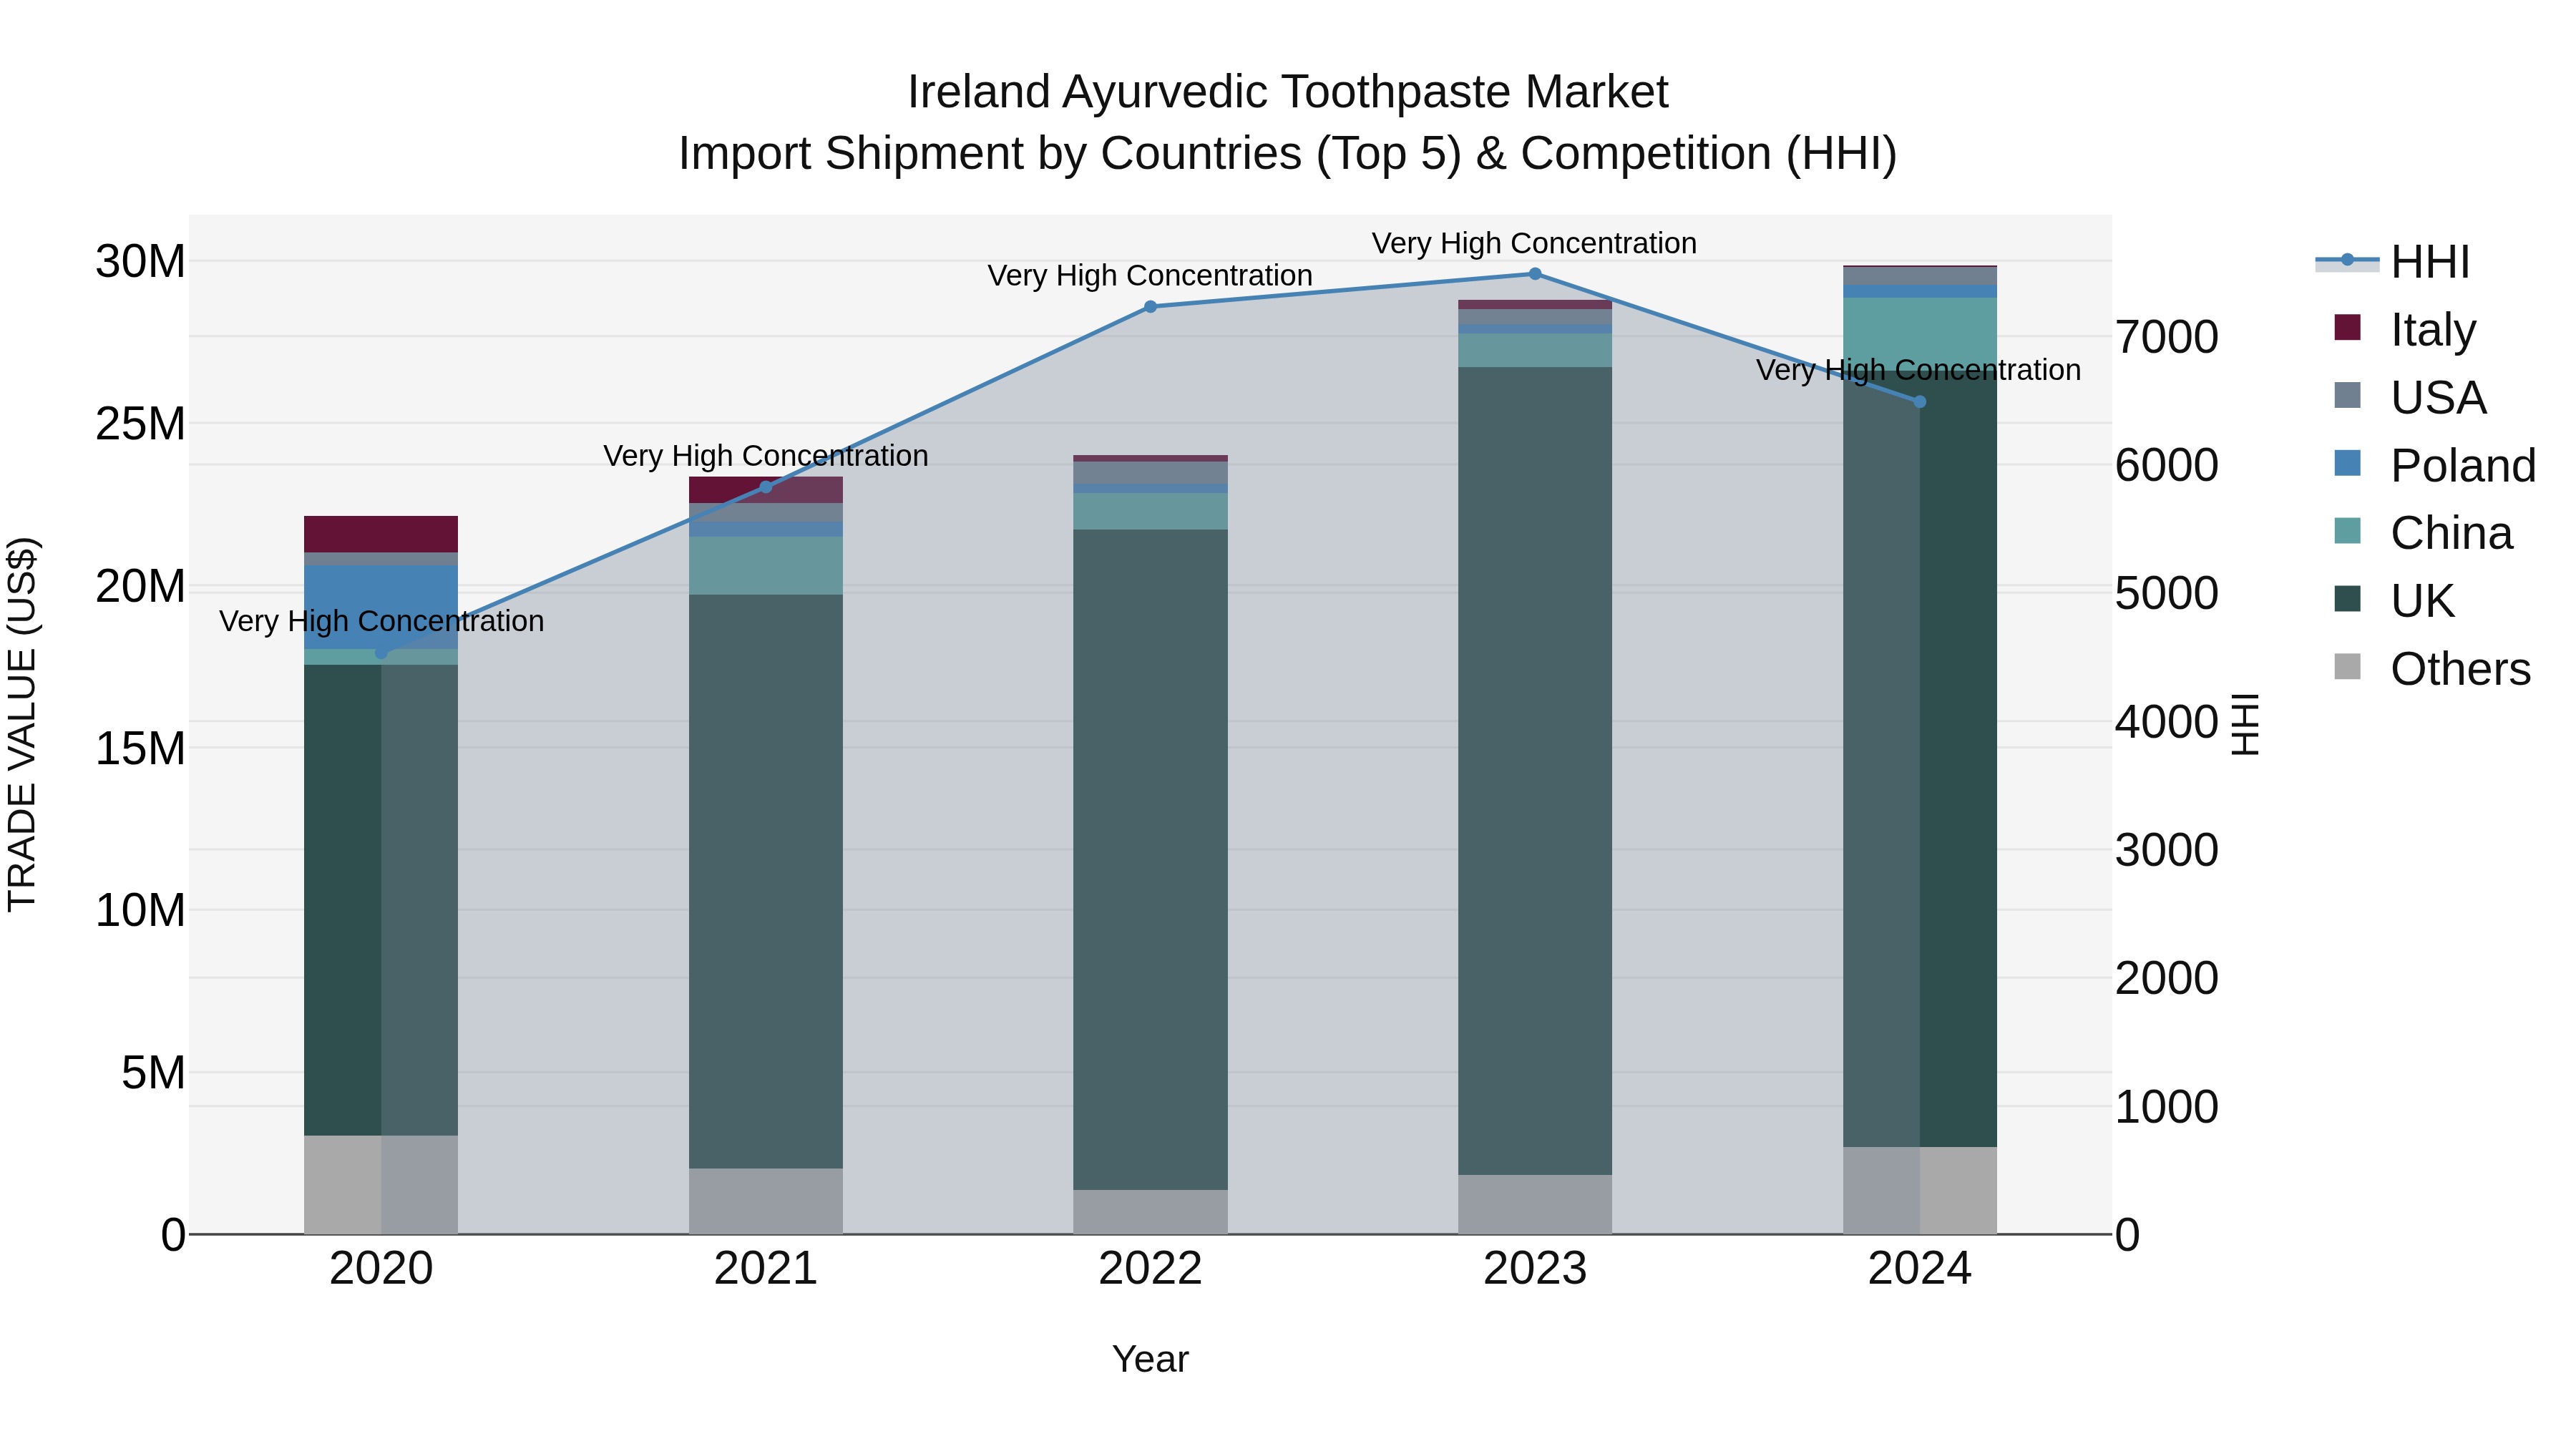The image size is (2576, 1449).
Task: Click the HHI line marker for 2021
Action: coord(766,487)
